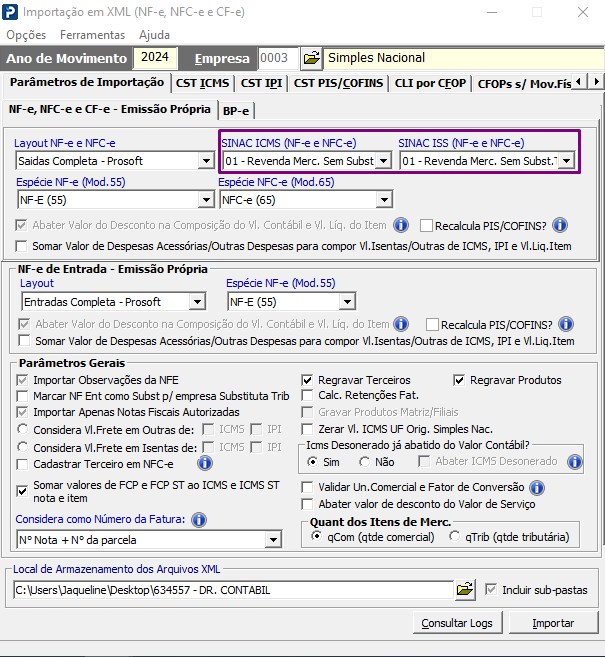Click info icon next to Considera como Número da Fatura
Image resolution: width=605 pixels, height=657 pixels.
click(x=199, y=519)
